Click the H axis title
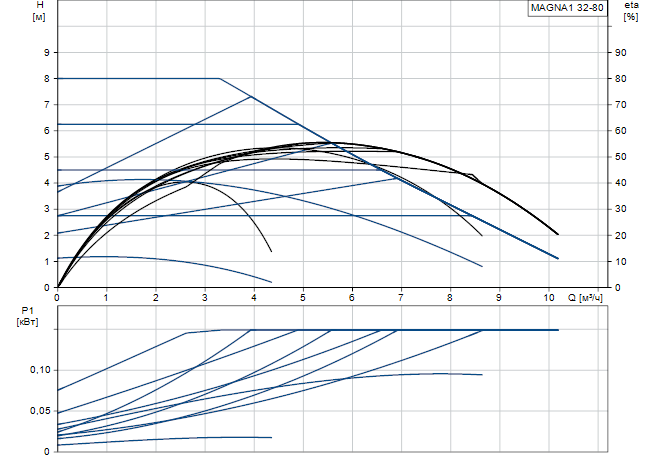 [x=40, y=5]
